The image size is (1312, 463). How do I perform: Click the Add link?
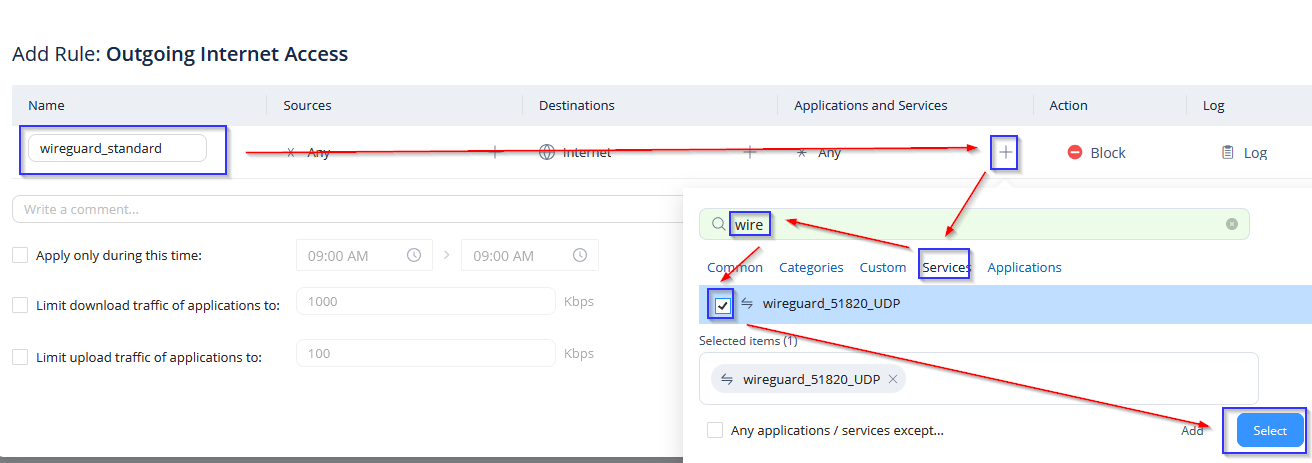(1192, 430)
